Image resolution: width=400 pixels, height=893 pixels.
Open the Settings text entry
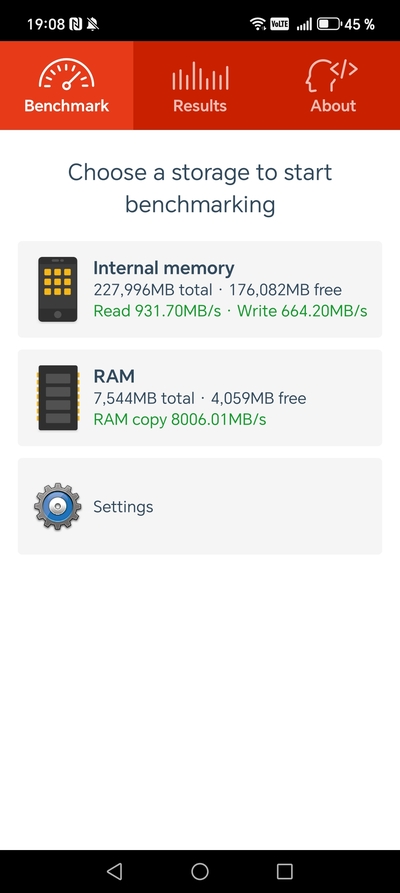(123, 507)
